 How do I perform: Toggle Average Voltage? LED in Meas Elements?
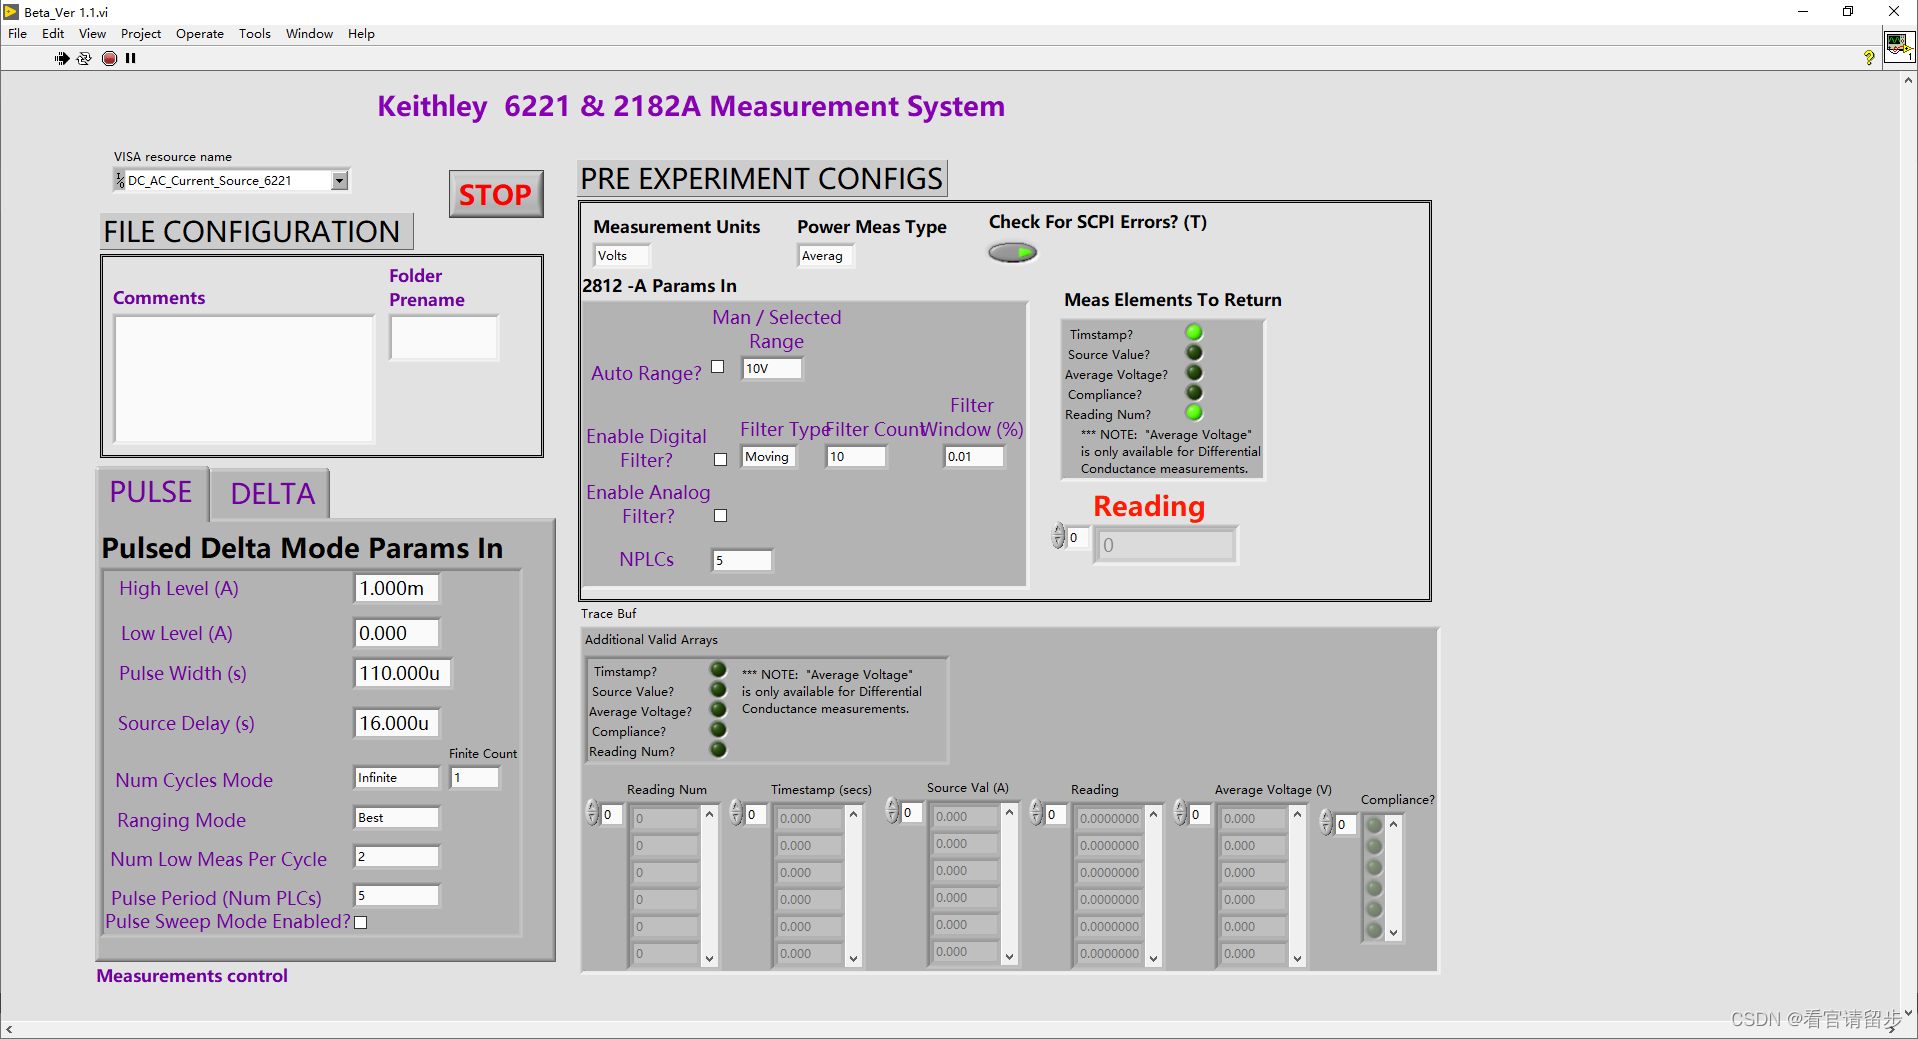pos(1194,372)
